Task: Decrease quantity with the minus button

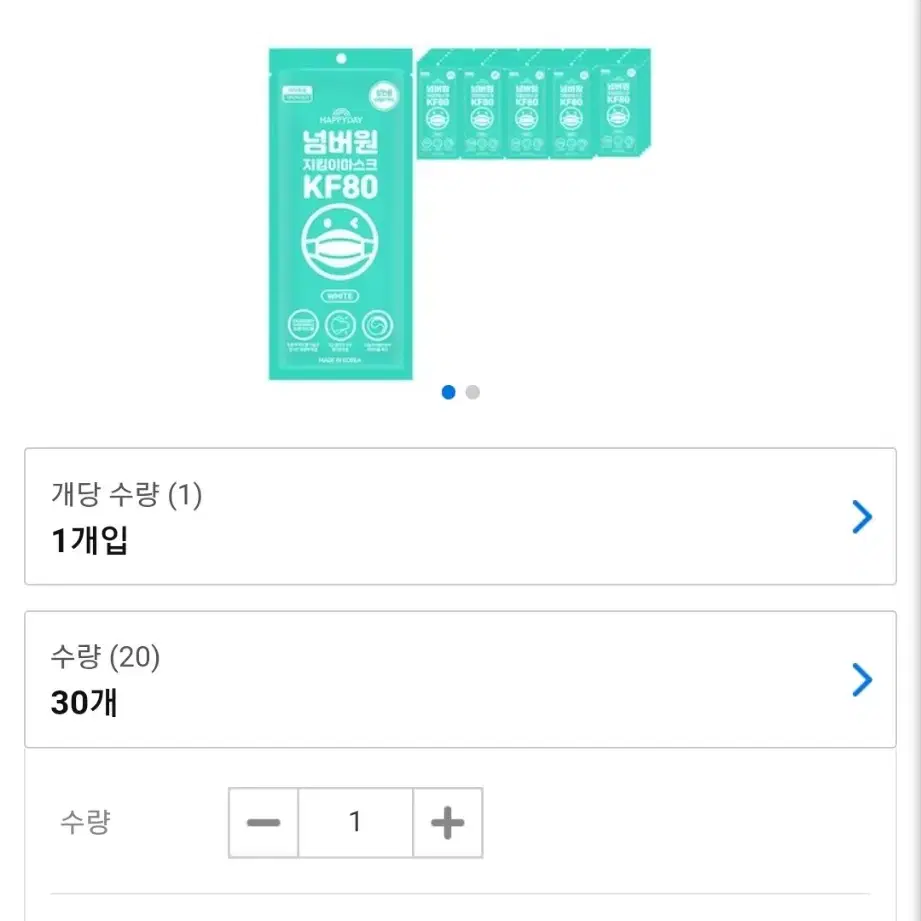Action: (263, 822)
